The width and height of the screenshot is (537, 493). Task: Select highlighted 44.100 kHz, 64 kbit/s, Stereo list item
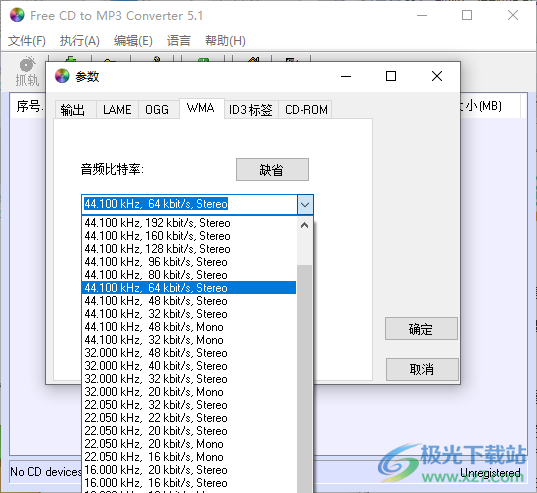click(x=189, y=288)
